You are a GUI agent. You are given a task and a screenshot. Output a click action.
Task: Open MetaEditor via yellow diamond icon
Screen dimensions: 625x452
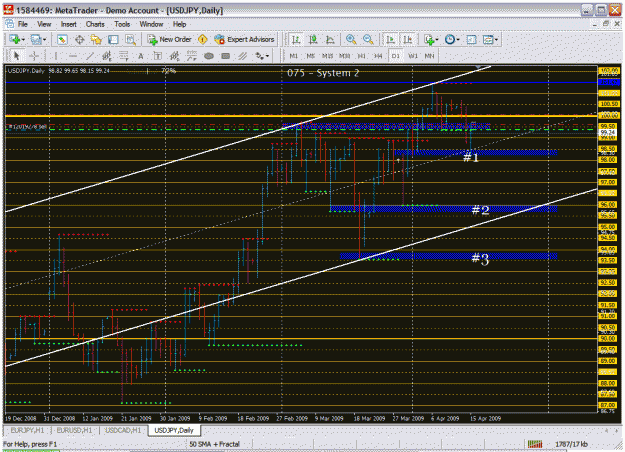tap(203, 39)
